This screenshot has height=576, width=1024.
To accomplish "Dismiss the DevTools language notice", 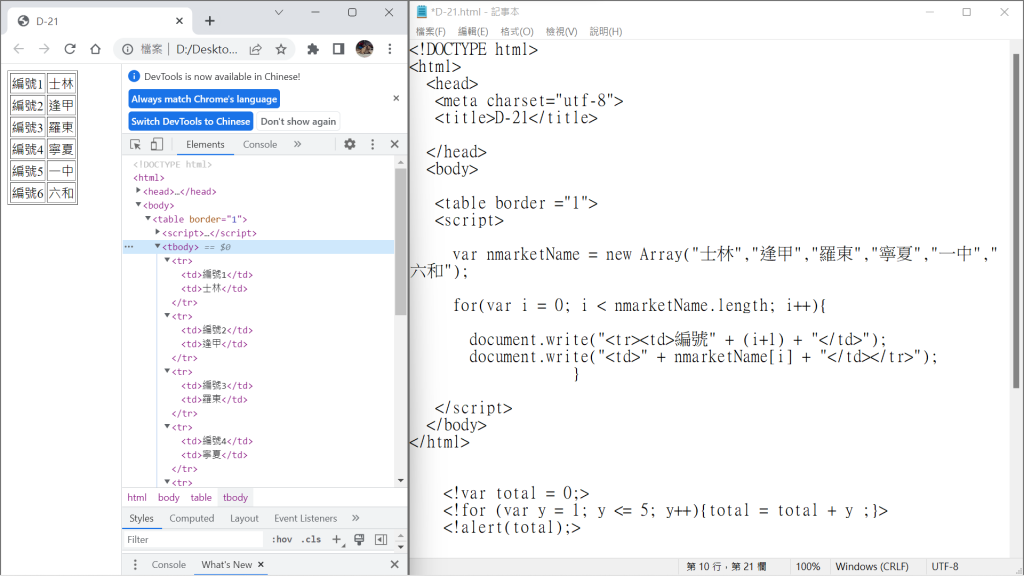I will [396, 98].
